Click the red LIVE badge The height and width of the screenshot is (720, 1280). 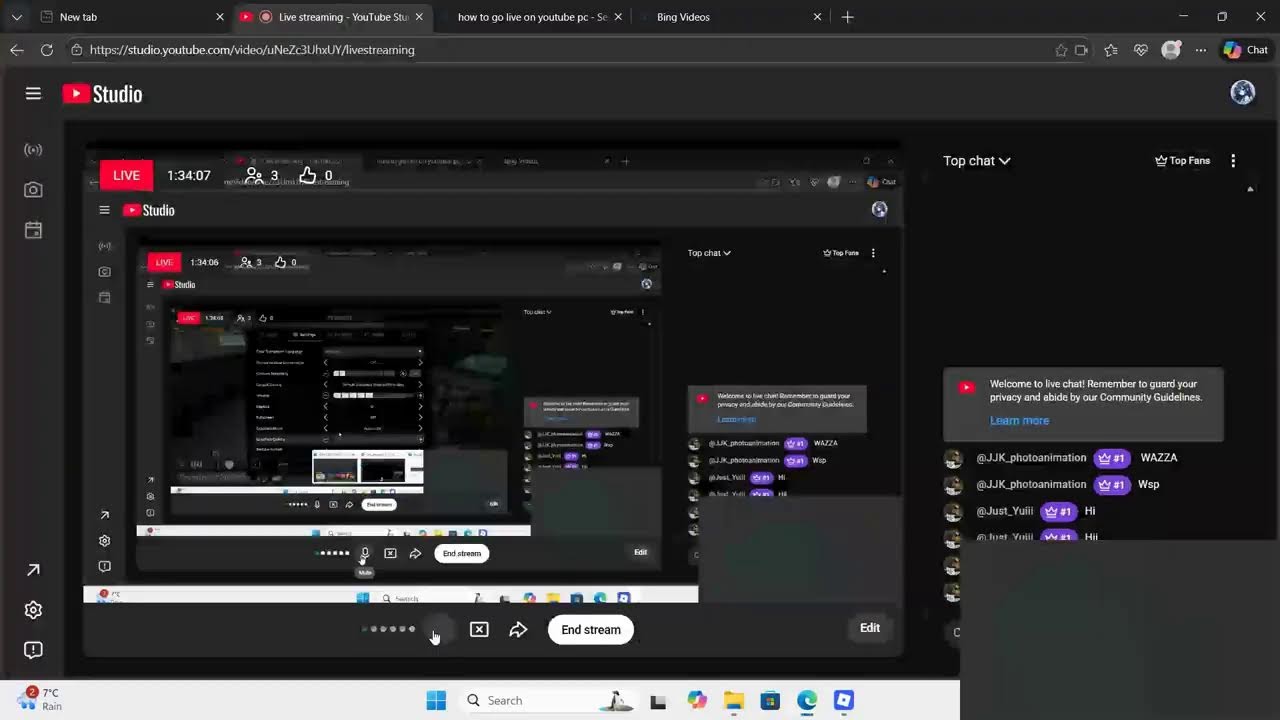126,175
